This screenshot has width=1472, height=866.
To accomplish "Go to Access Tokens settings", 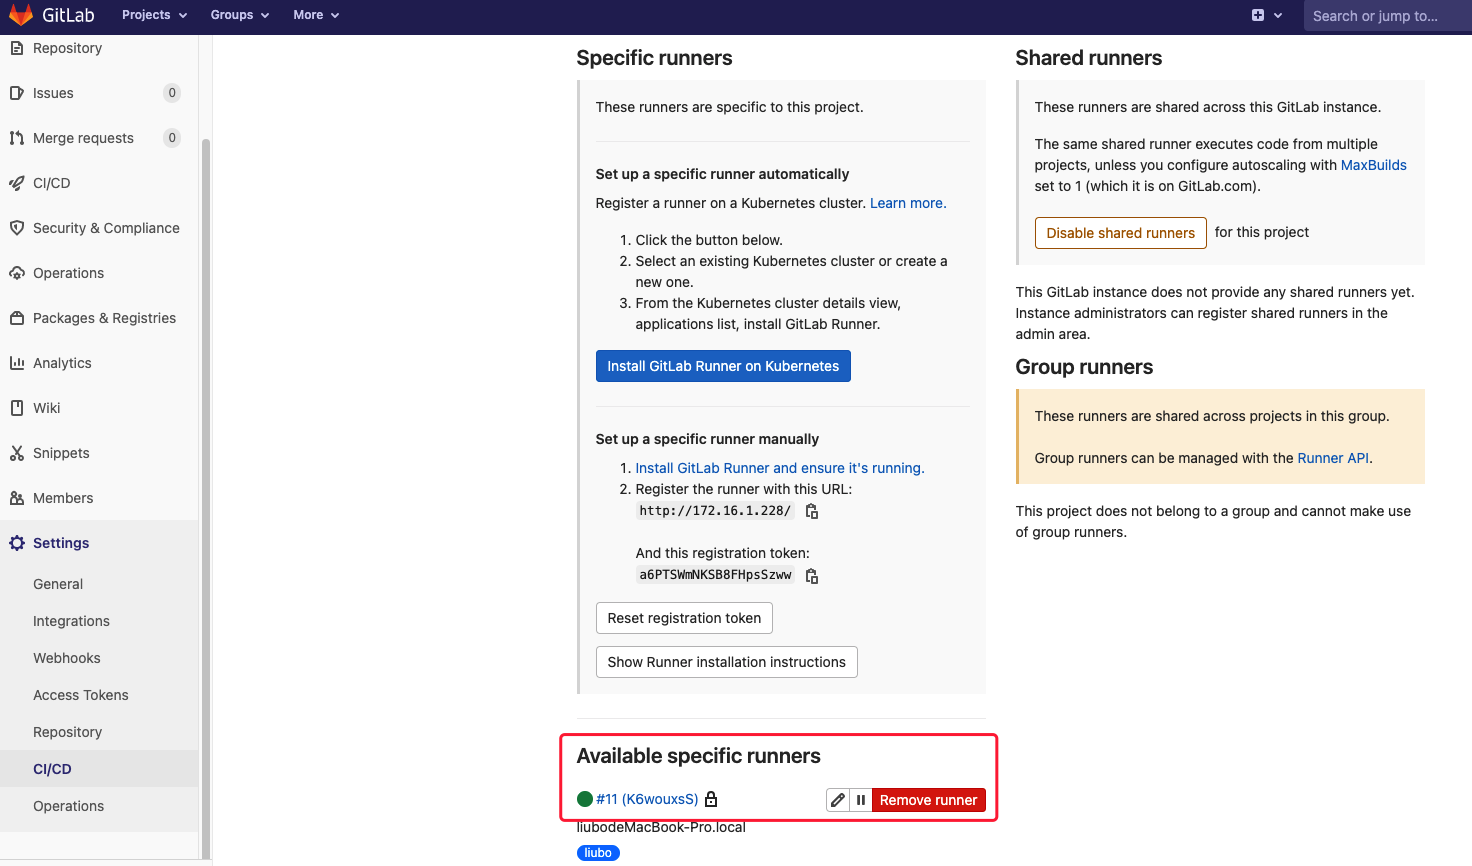I will [x=80, y=695].
